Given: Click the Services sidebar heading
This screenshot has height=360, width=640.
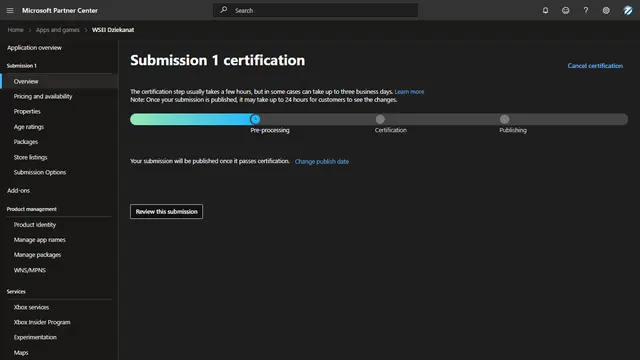Looking at the screenshot, I should pos(16,291).
